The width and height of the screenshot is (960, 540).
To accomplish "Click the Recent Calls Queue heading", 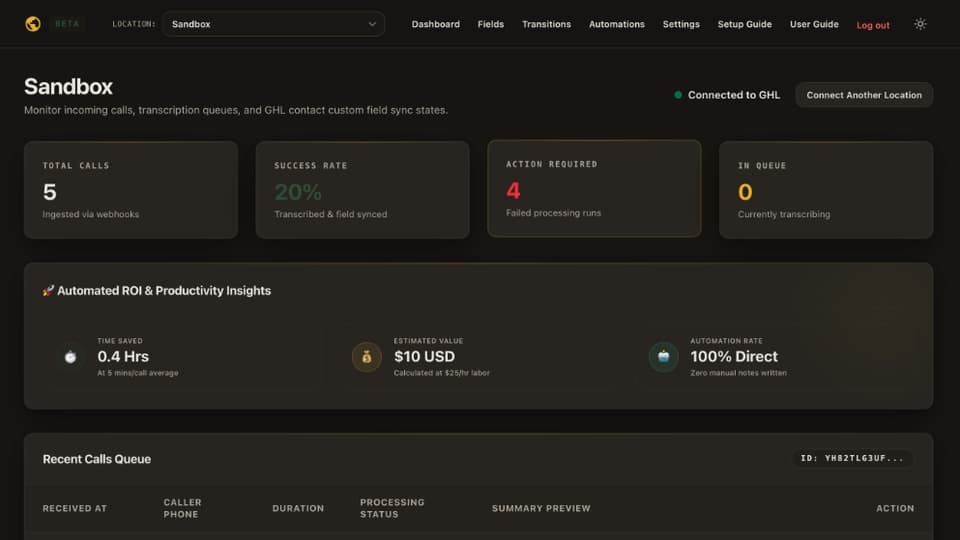I will pos(97,459).
